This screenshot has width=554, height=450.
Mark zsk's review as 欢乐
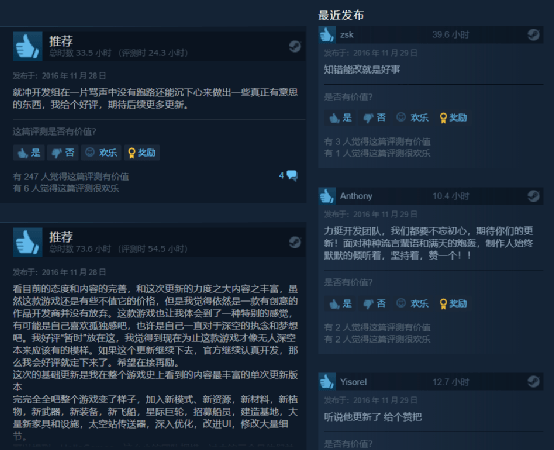(x=412, y=118)
